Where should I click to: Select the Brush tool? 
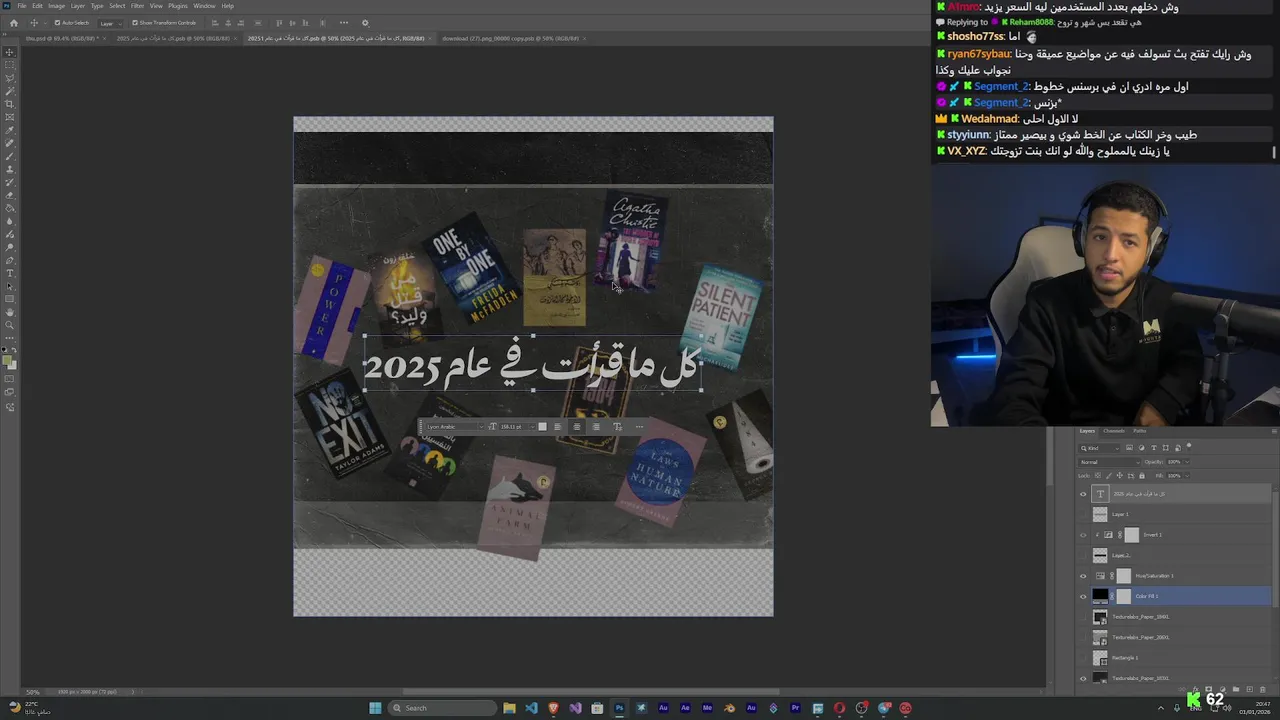(9, 156)
